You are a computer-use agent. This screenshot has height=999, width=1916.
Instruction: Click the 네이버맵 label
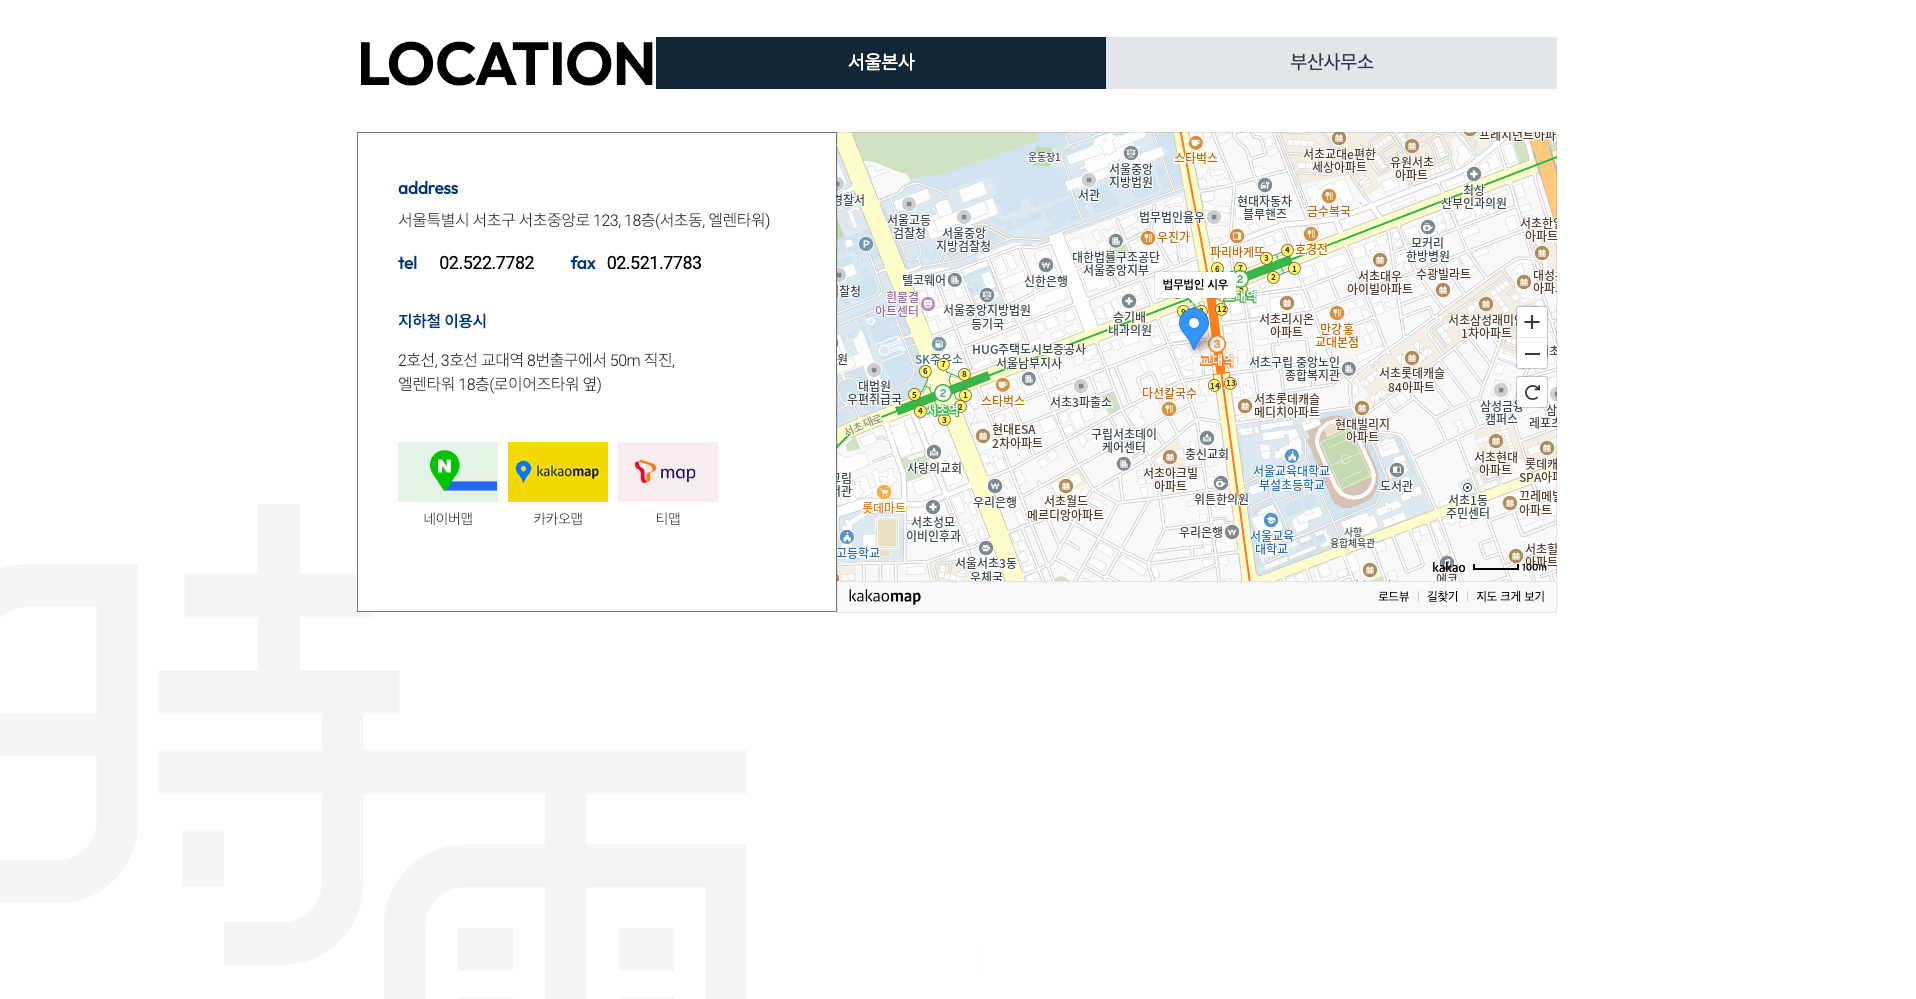[448, 518]
